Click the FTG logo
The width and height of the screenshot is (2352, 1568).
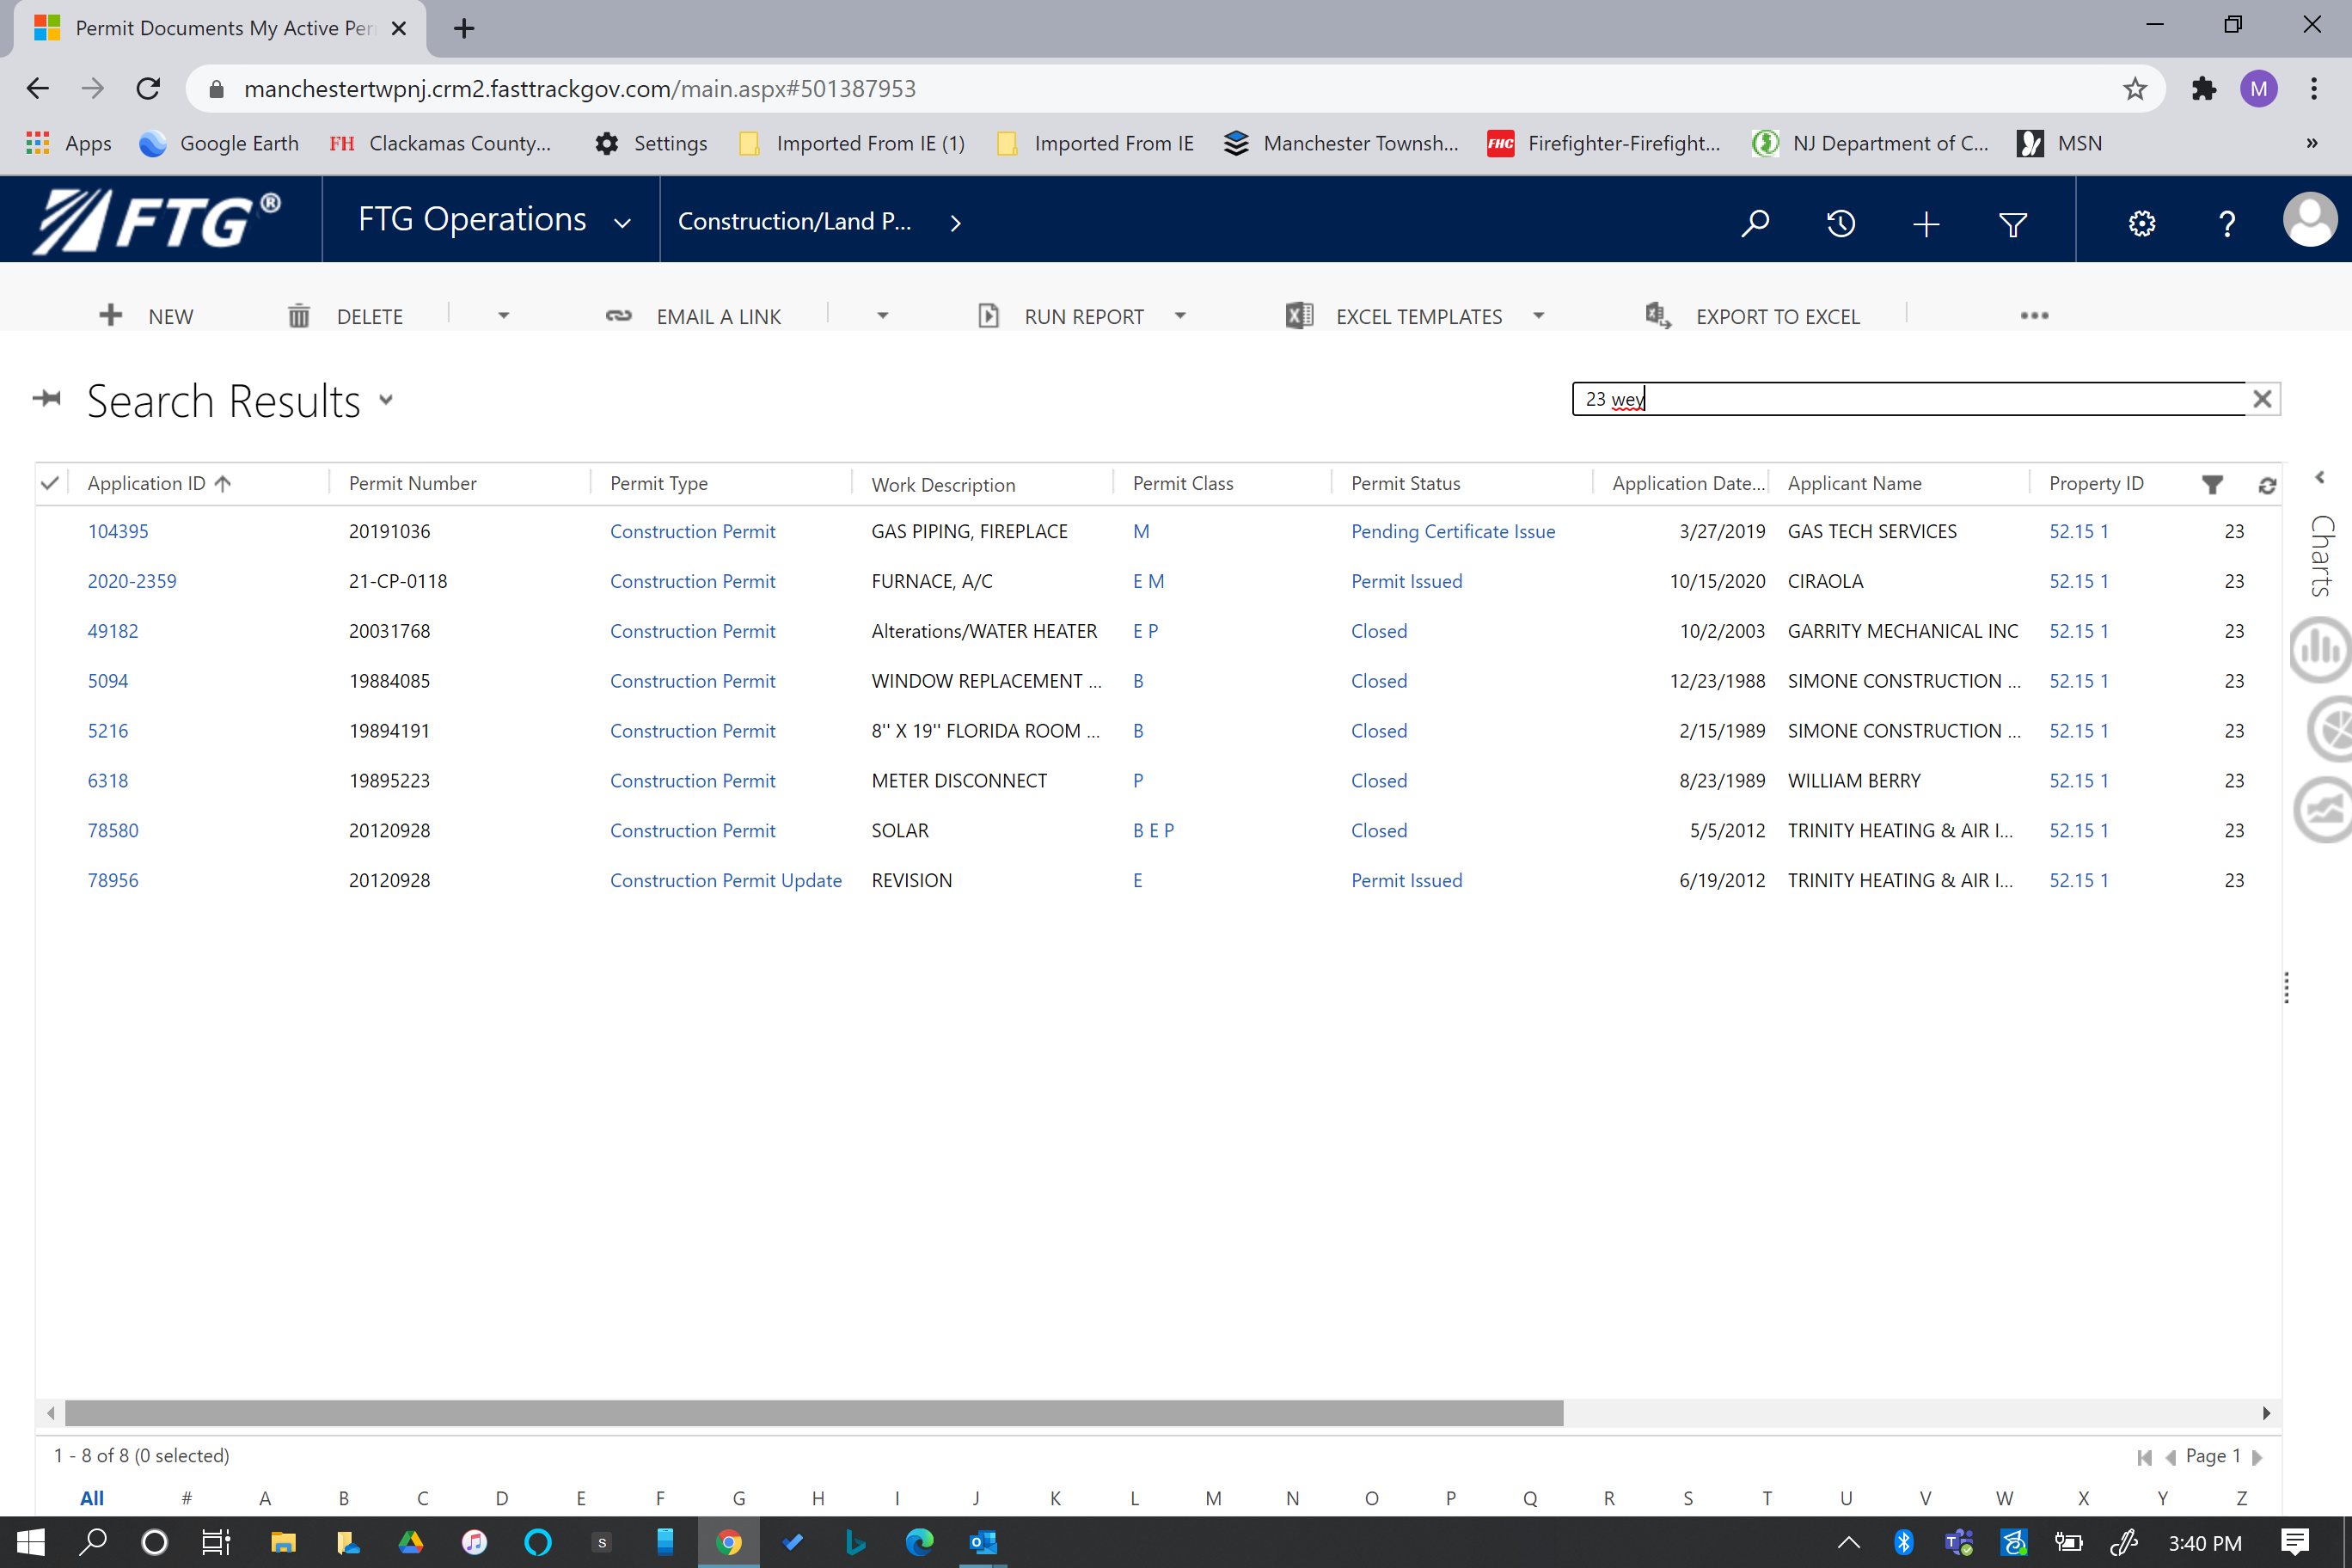click(x=157, y=220)
